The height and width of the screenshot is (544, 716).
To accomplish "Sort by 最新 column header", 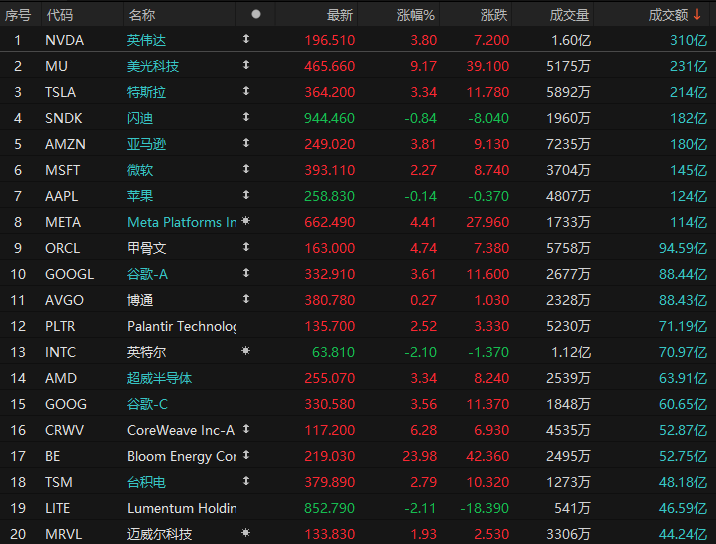I will [340, 15].
